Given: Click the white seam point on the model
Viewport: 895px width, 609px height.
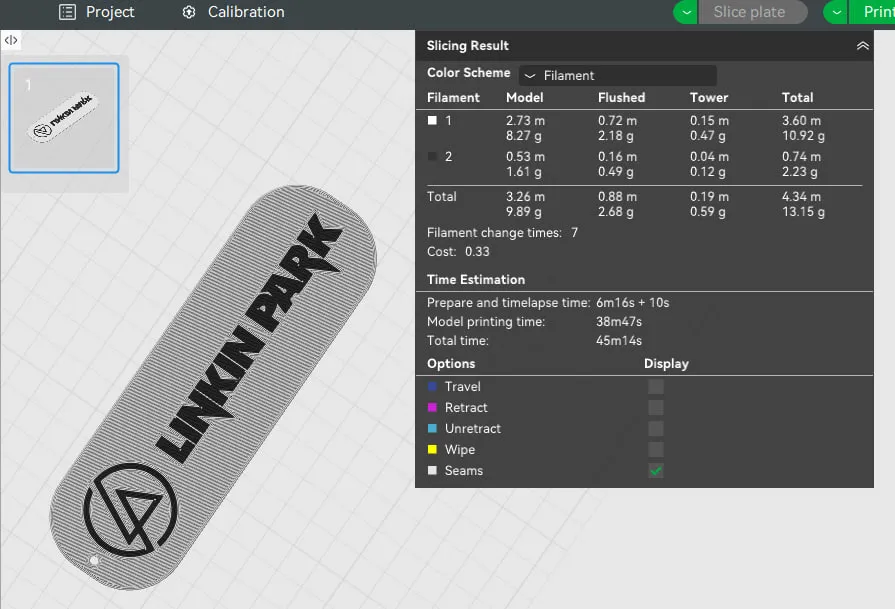Looking at the screenshot, I should click(x=94, y=560).
